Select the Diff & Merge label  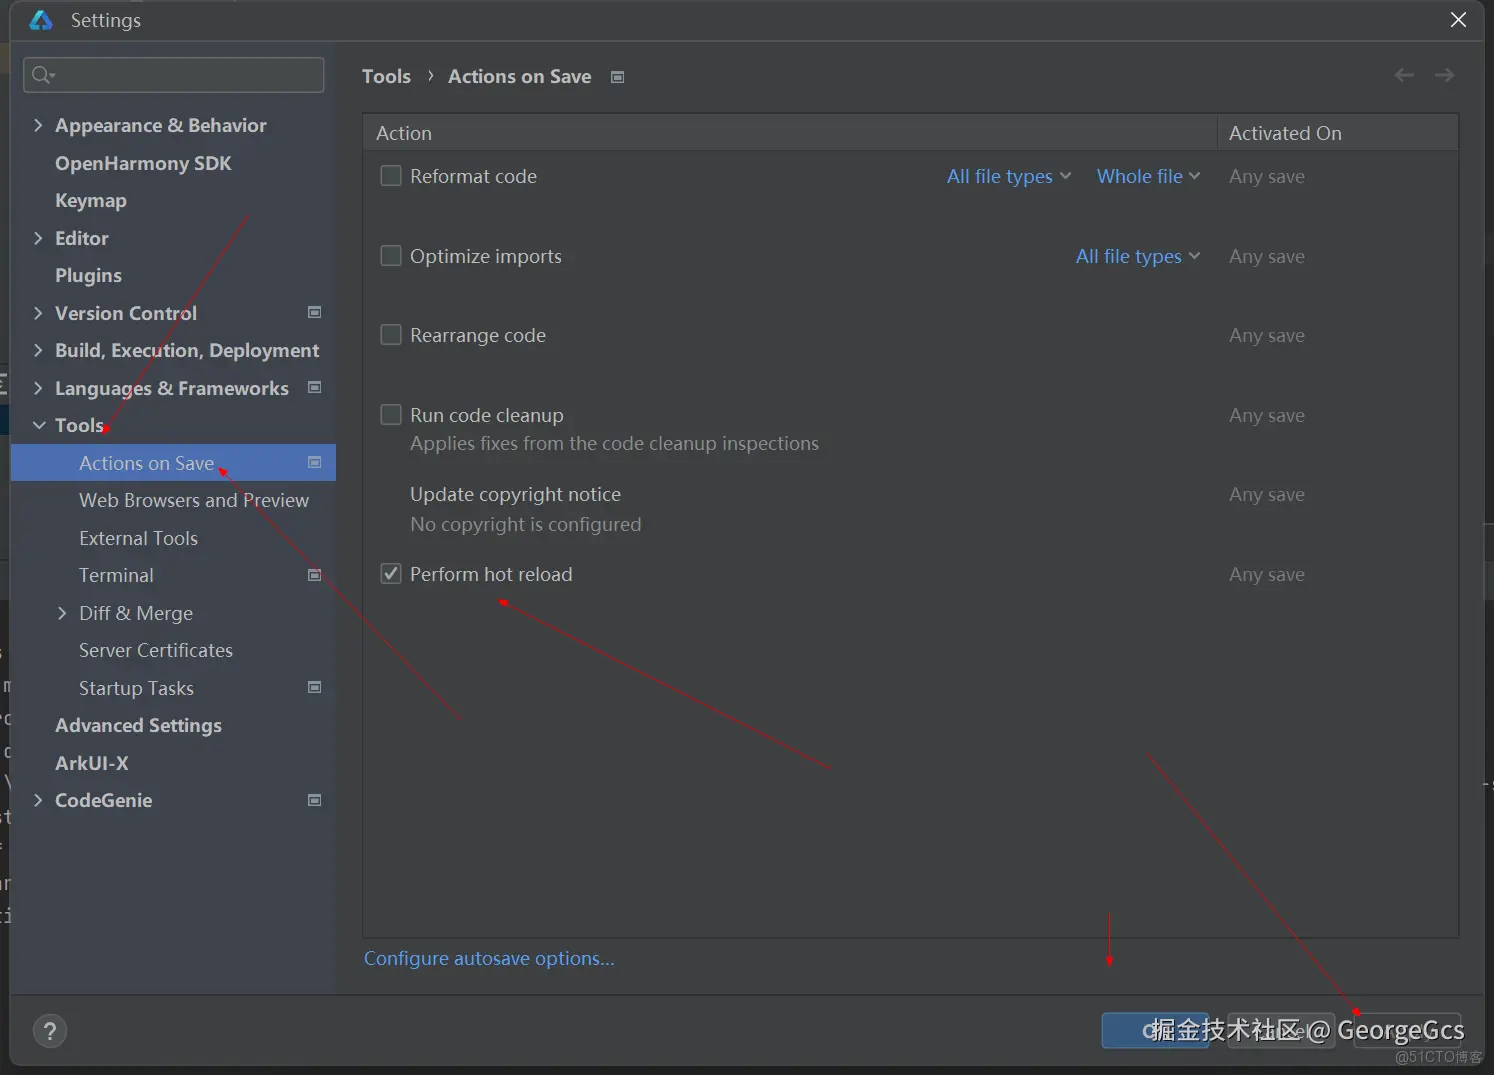click(136, 613)
